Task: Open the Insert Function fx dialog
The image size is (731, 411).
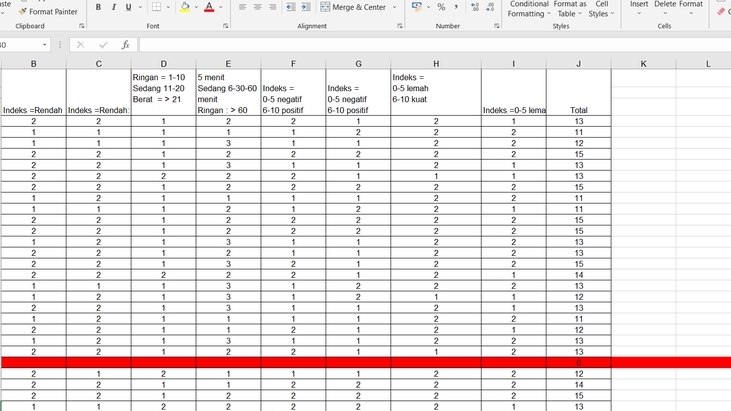Action: tap(125, 45)
